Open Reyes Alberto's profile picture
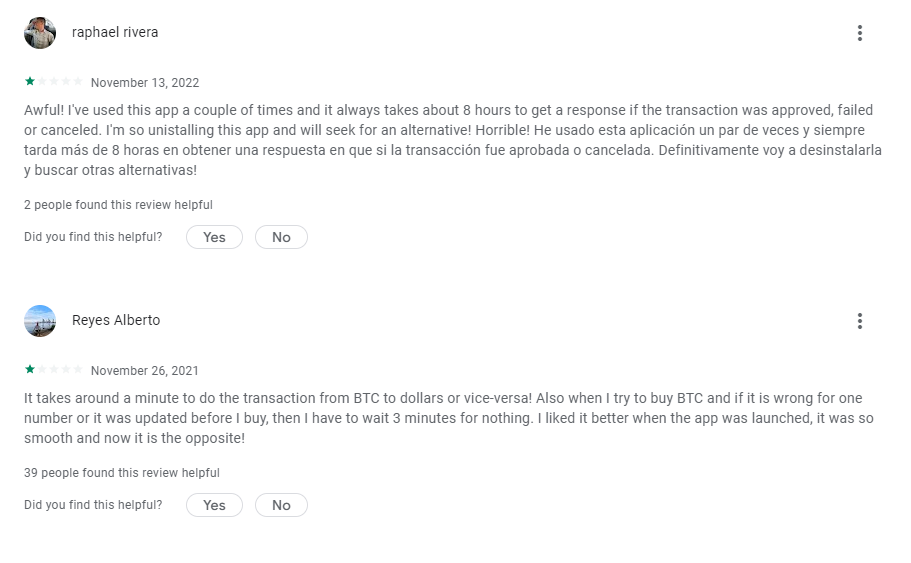 [x=40, y=321]
